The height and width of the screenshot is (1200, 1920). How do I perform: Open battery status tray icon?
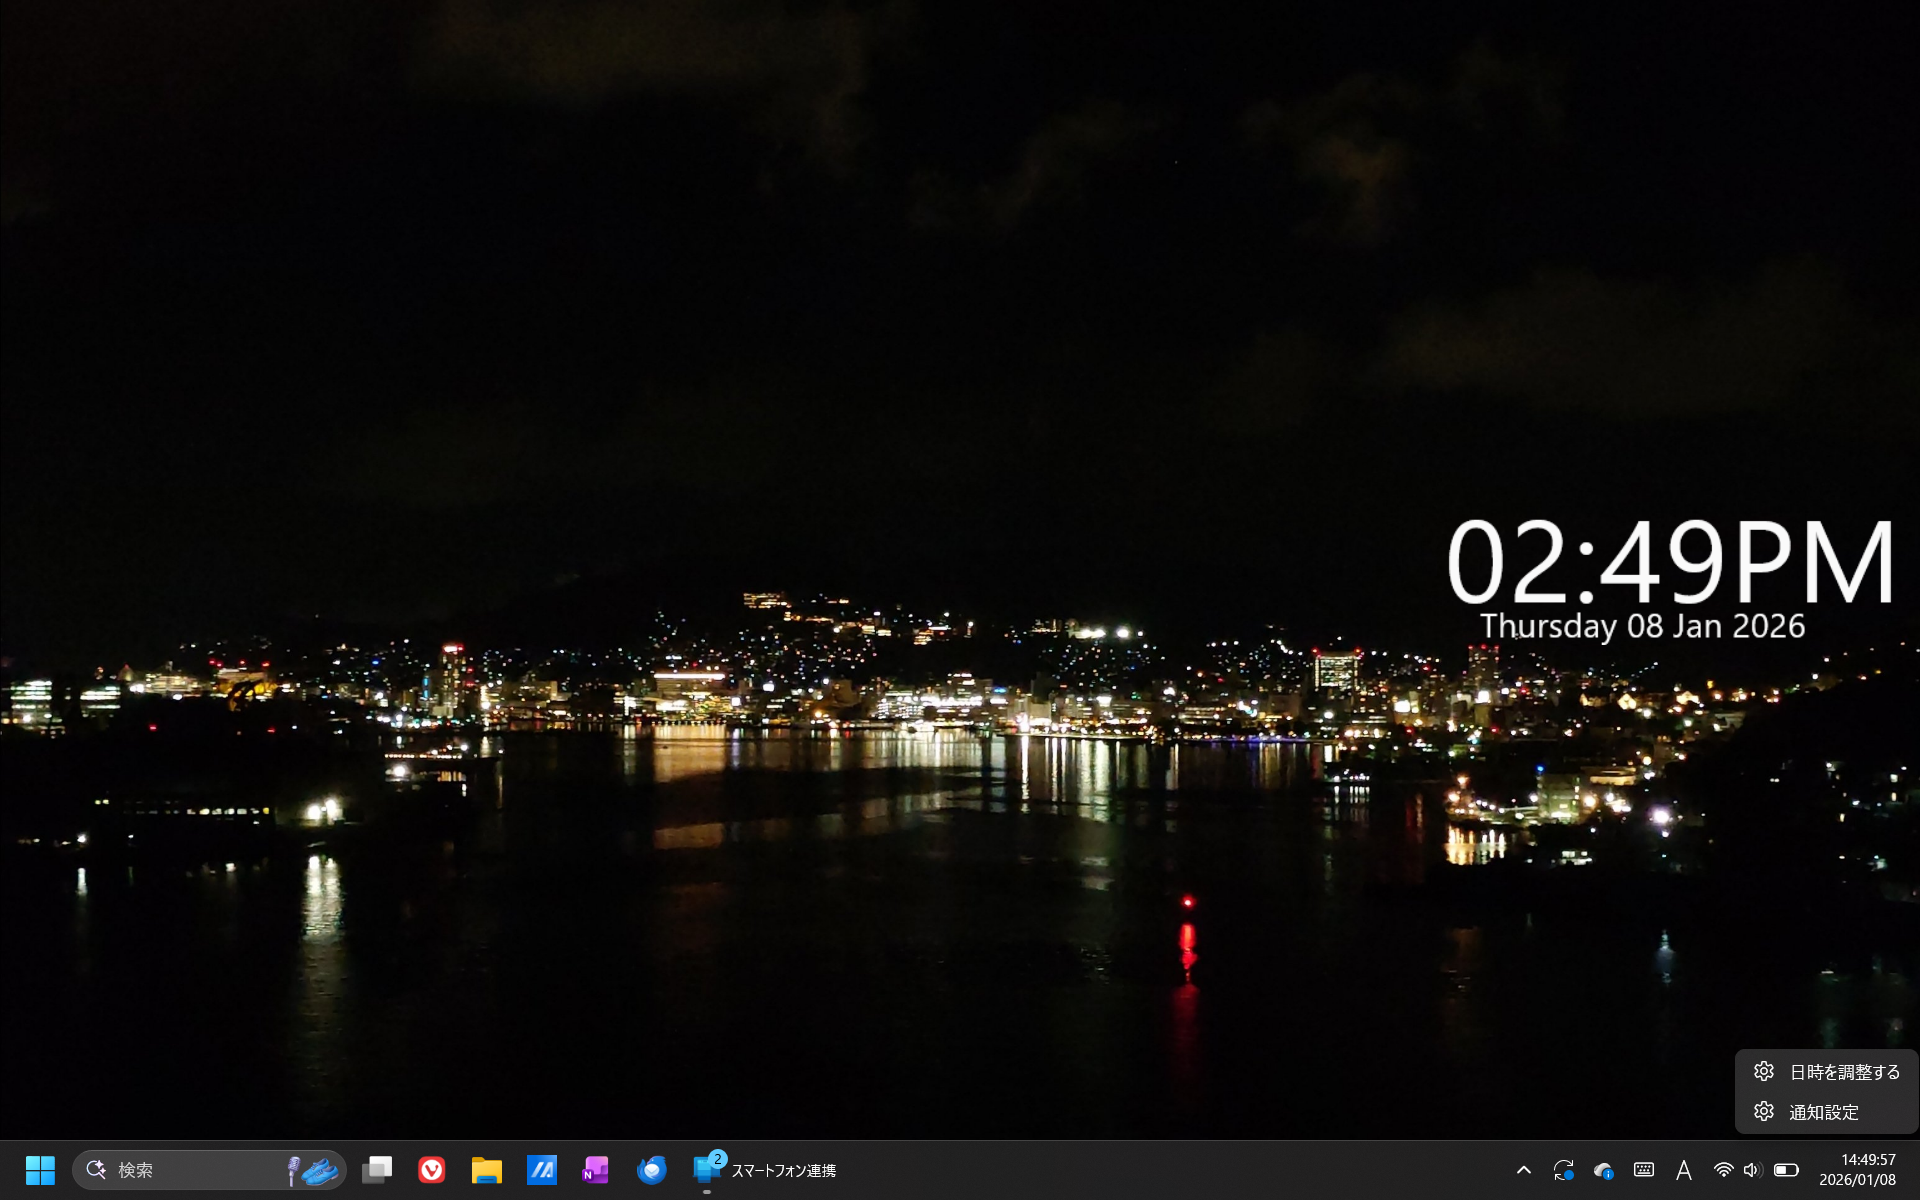pyautogui.click(x=1786, y=1170)
